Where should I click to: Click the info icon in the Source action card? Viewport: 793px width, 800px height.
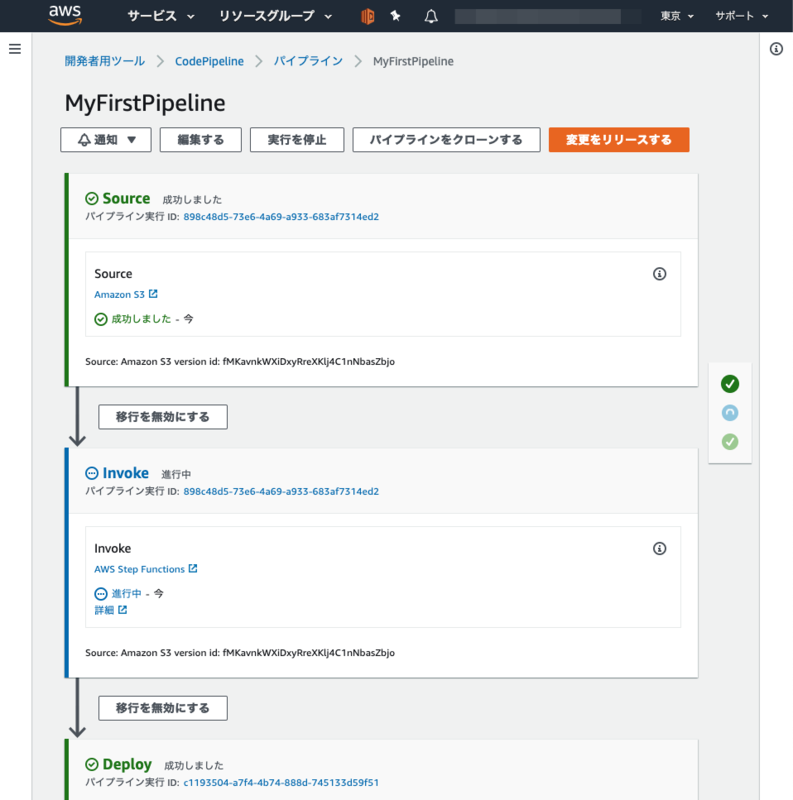pos(659,273)
